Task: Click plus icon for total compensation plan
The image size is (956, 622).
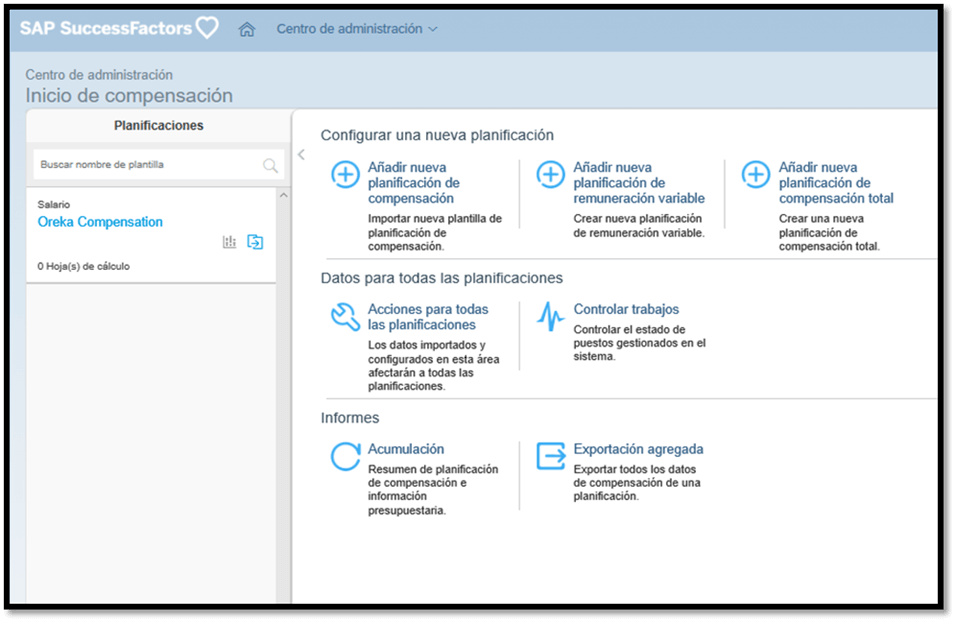Action: tap(756, 175)
